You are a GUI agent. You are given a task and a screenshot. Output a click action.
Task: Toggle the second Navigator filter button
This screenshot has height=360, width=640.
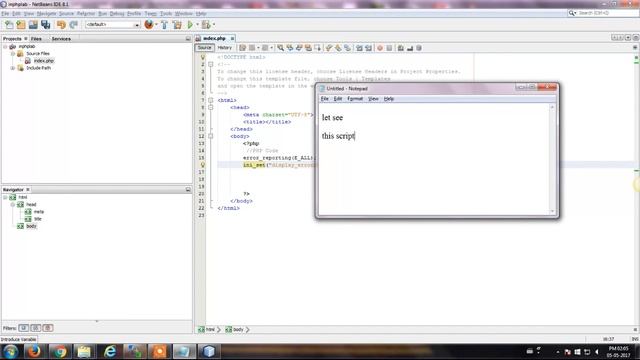click(36, 328)
